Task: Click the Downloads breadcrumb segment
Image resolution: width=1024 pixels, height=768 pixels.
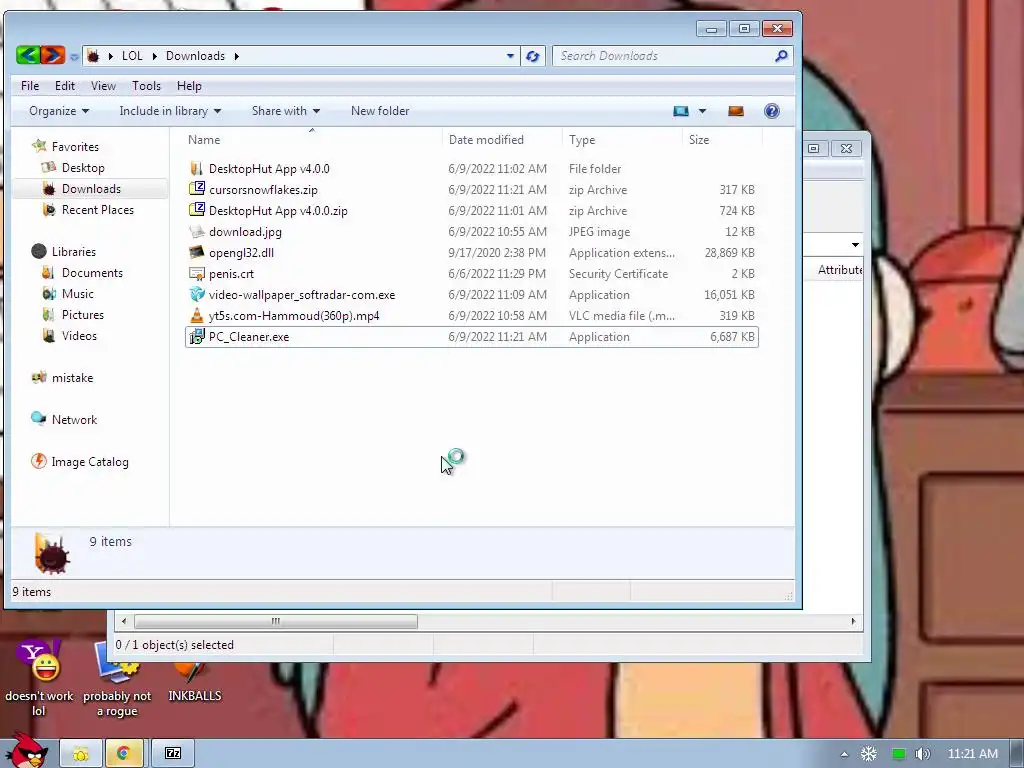Action: click(195, 56)
